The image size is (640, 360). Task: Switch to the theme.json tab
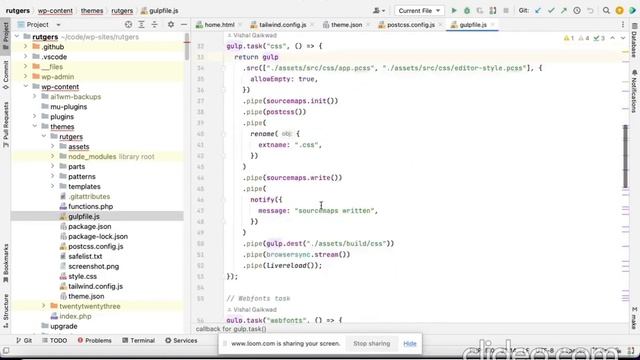point(346,25)
